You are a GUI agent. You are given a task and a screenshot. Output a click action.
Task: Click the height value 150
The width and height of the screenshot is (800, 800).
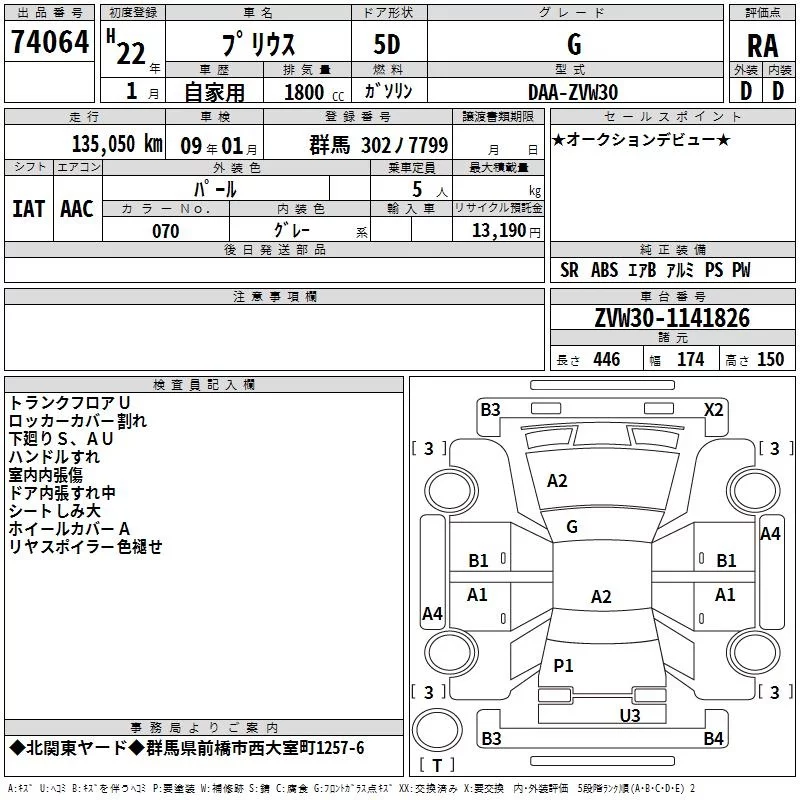pos(771,360)
